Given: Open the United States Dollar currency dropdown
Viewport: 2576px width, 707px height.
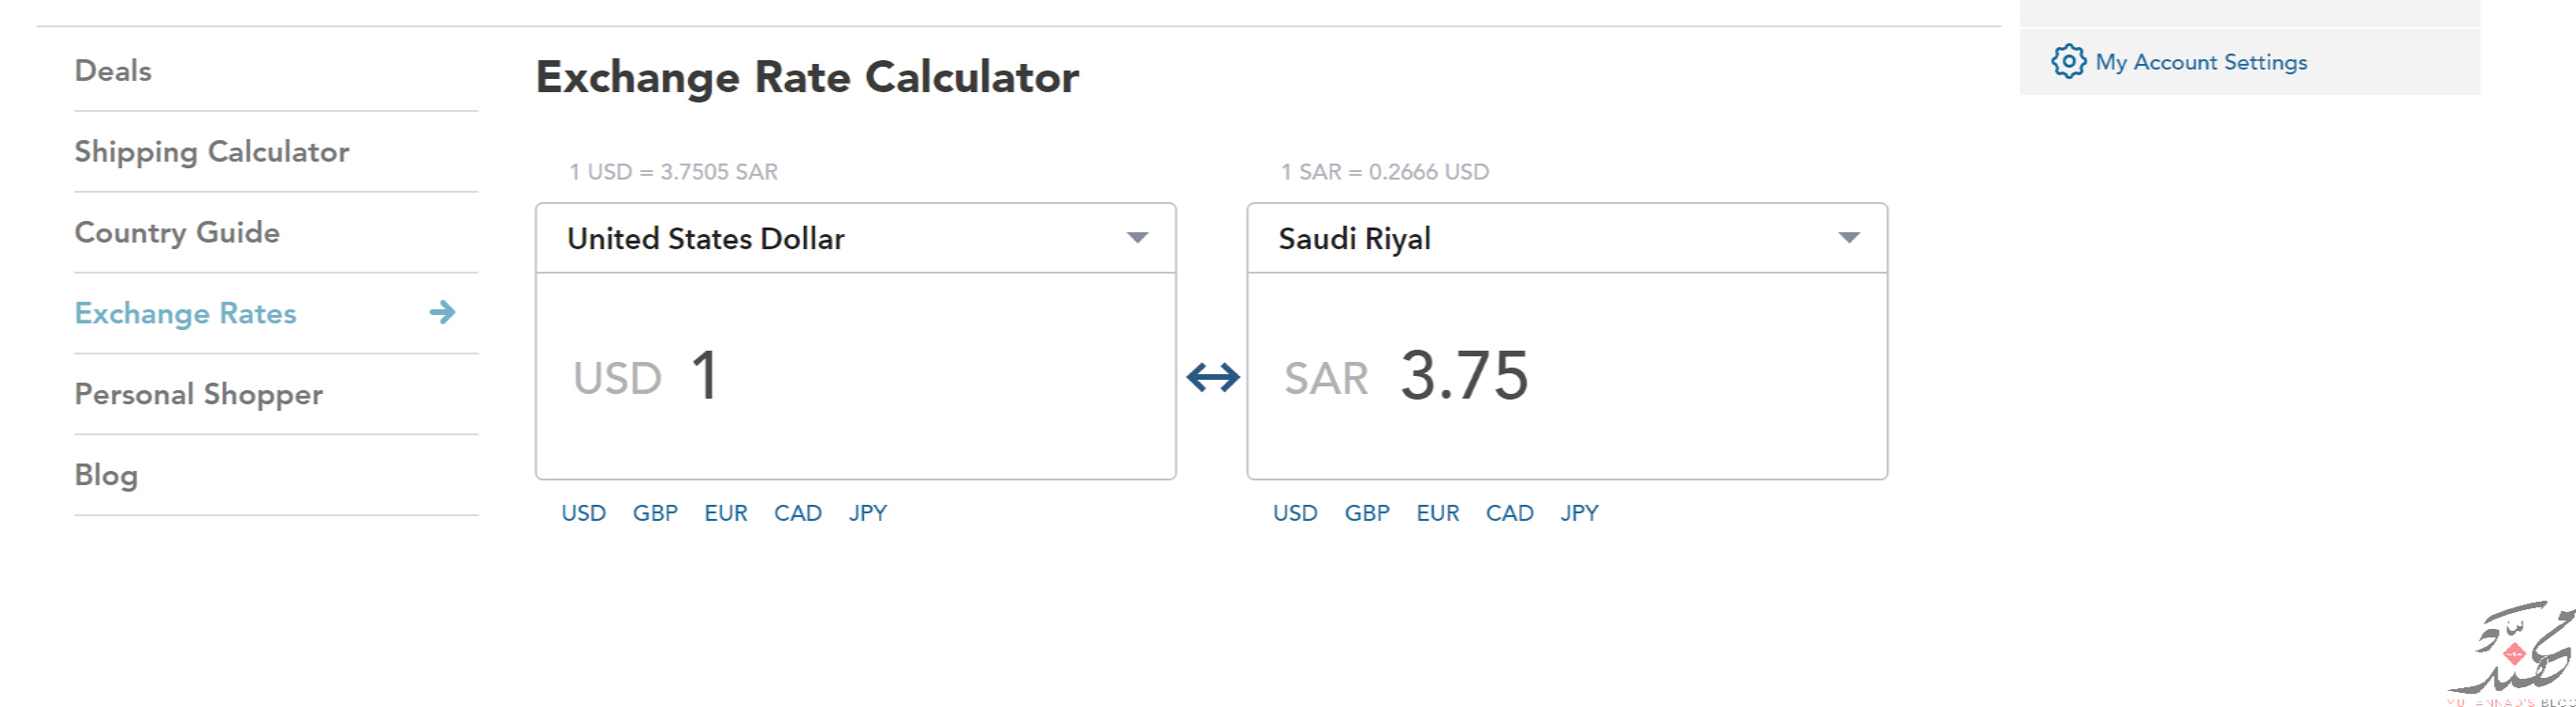Looking at the screenshot, I should 856,238.
